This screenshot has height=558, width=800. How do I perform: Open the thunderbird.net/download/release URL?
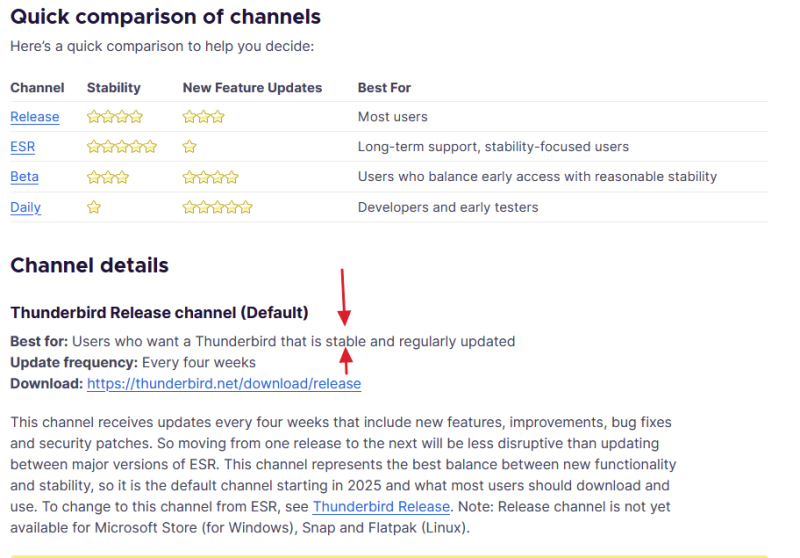[224, 384]
